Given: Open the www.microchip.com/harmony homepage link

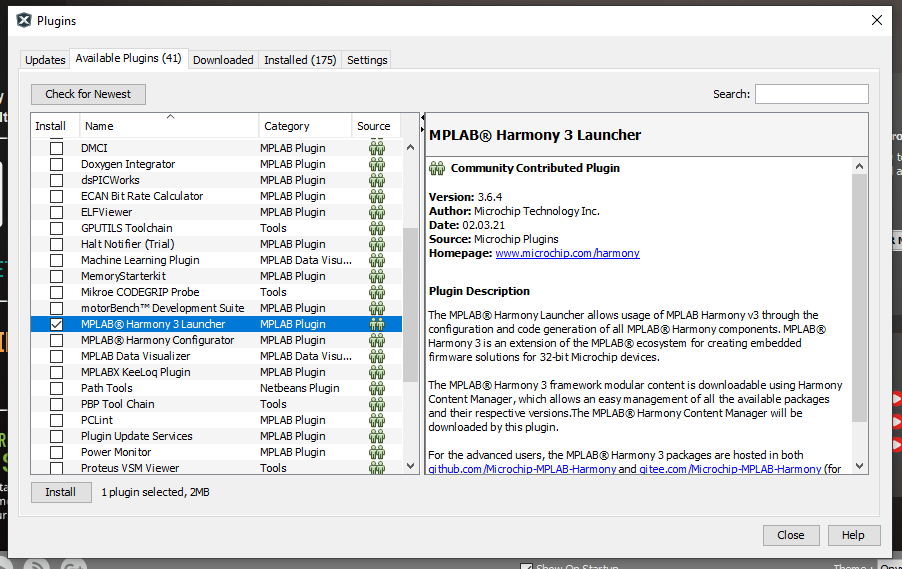Looking at the screenshot, I should point(567,253).
